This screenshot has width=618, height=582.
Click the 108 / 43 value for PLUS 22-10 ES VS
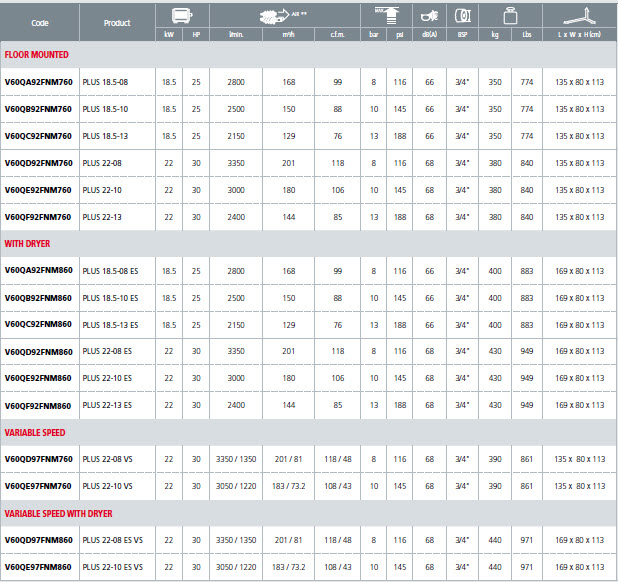click(338, 567)
